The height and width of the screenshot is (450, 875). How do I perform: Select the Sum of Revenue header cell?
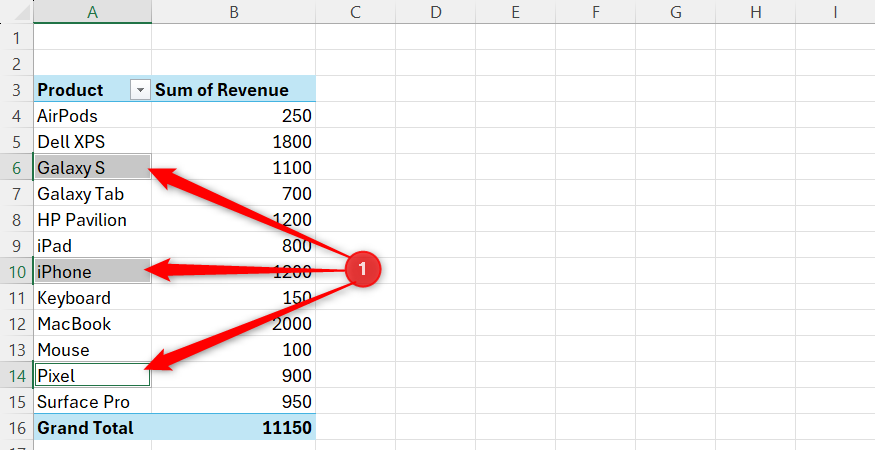click(233, 89)
